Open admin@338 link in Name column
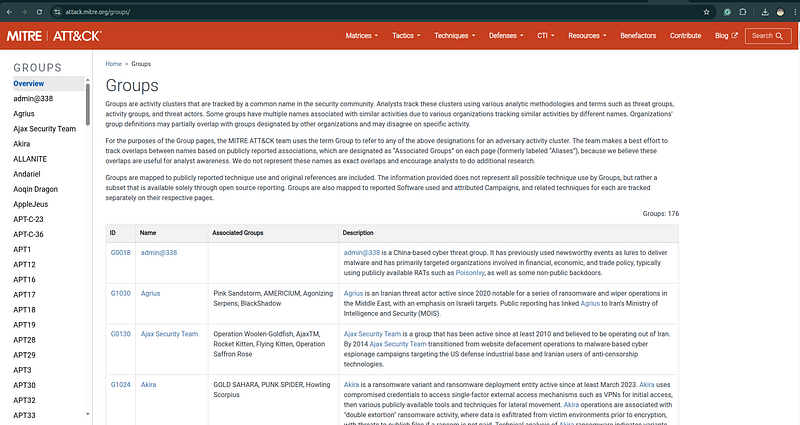 click(x=159, y=253)
